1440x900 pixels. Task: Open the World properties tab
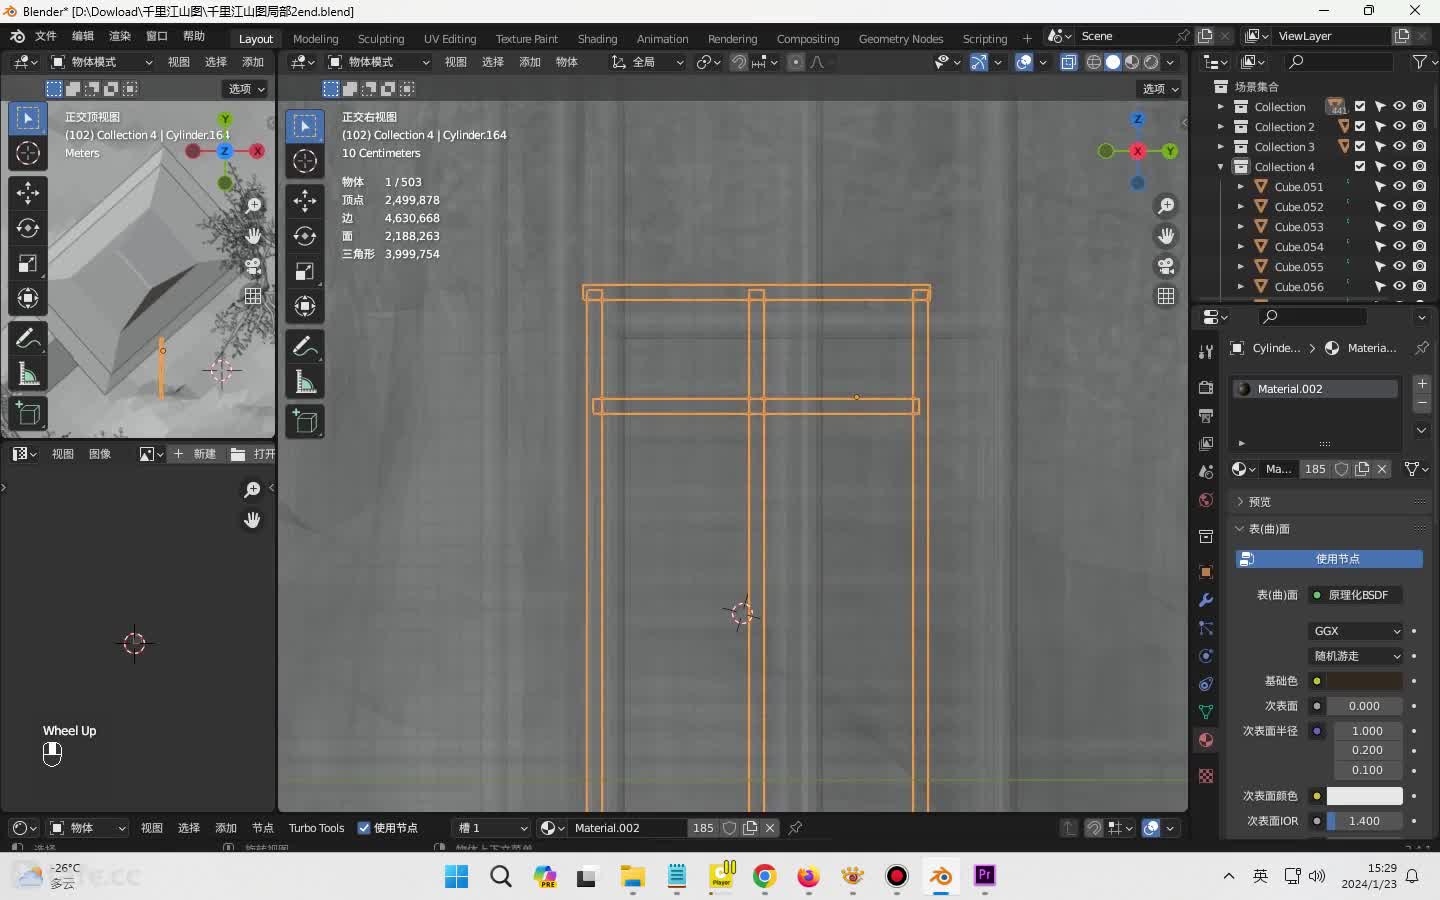[1206, 500]
